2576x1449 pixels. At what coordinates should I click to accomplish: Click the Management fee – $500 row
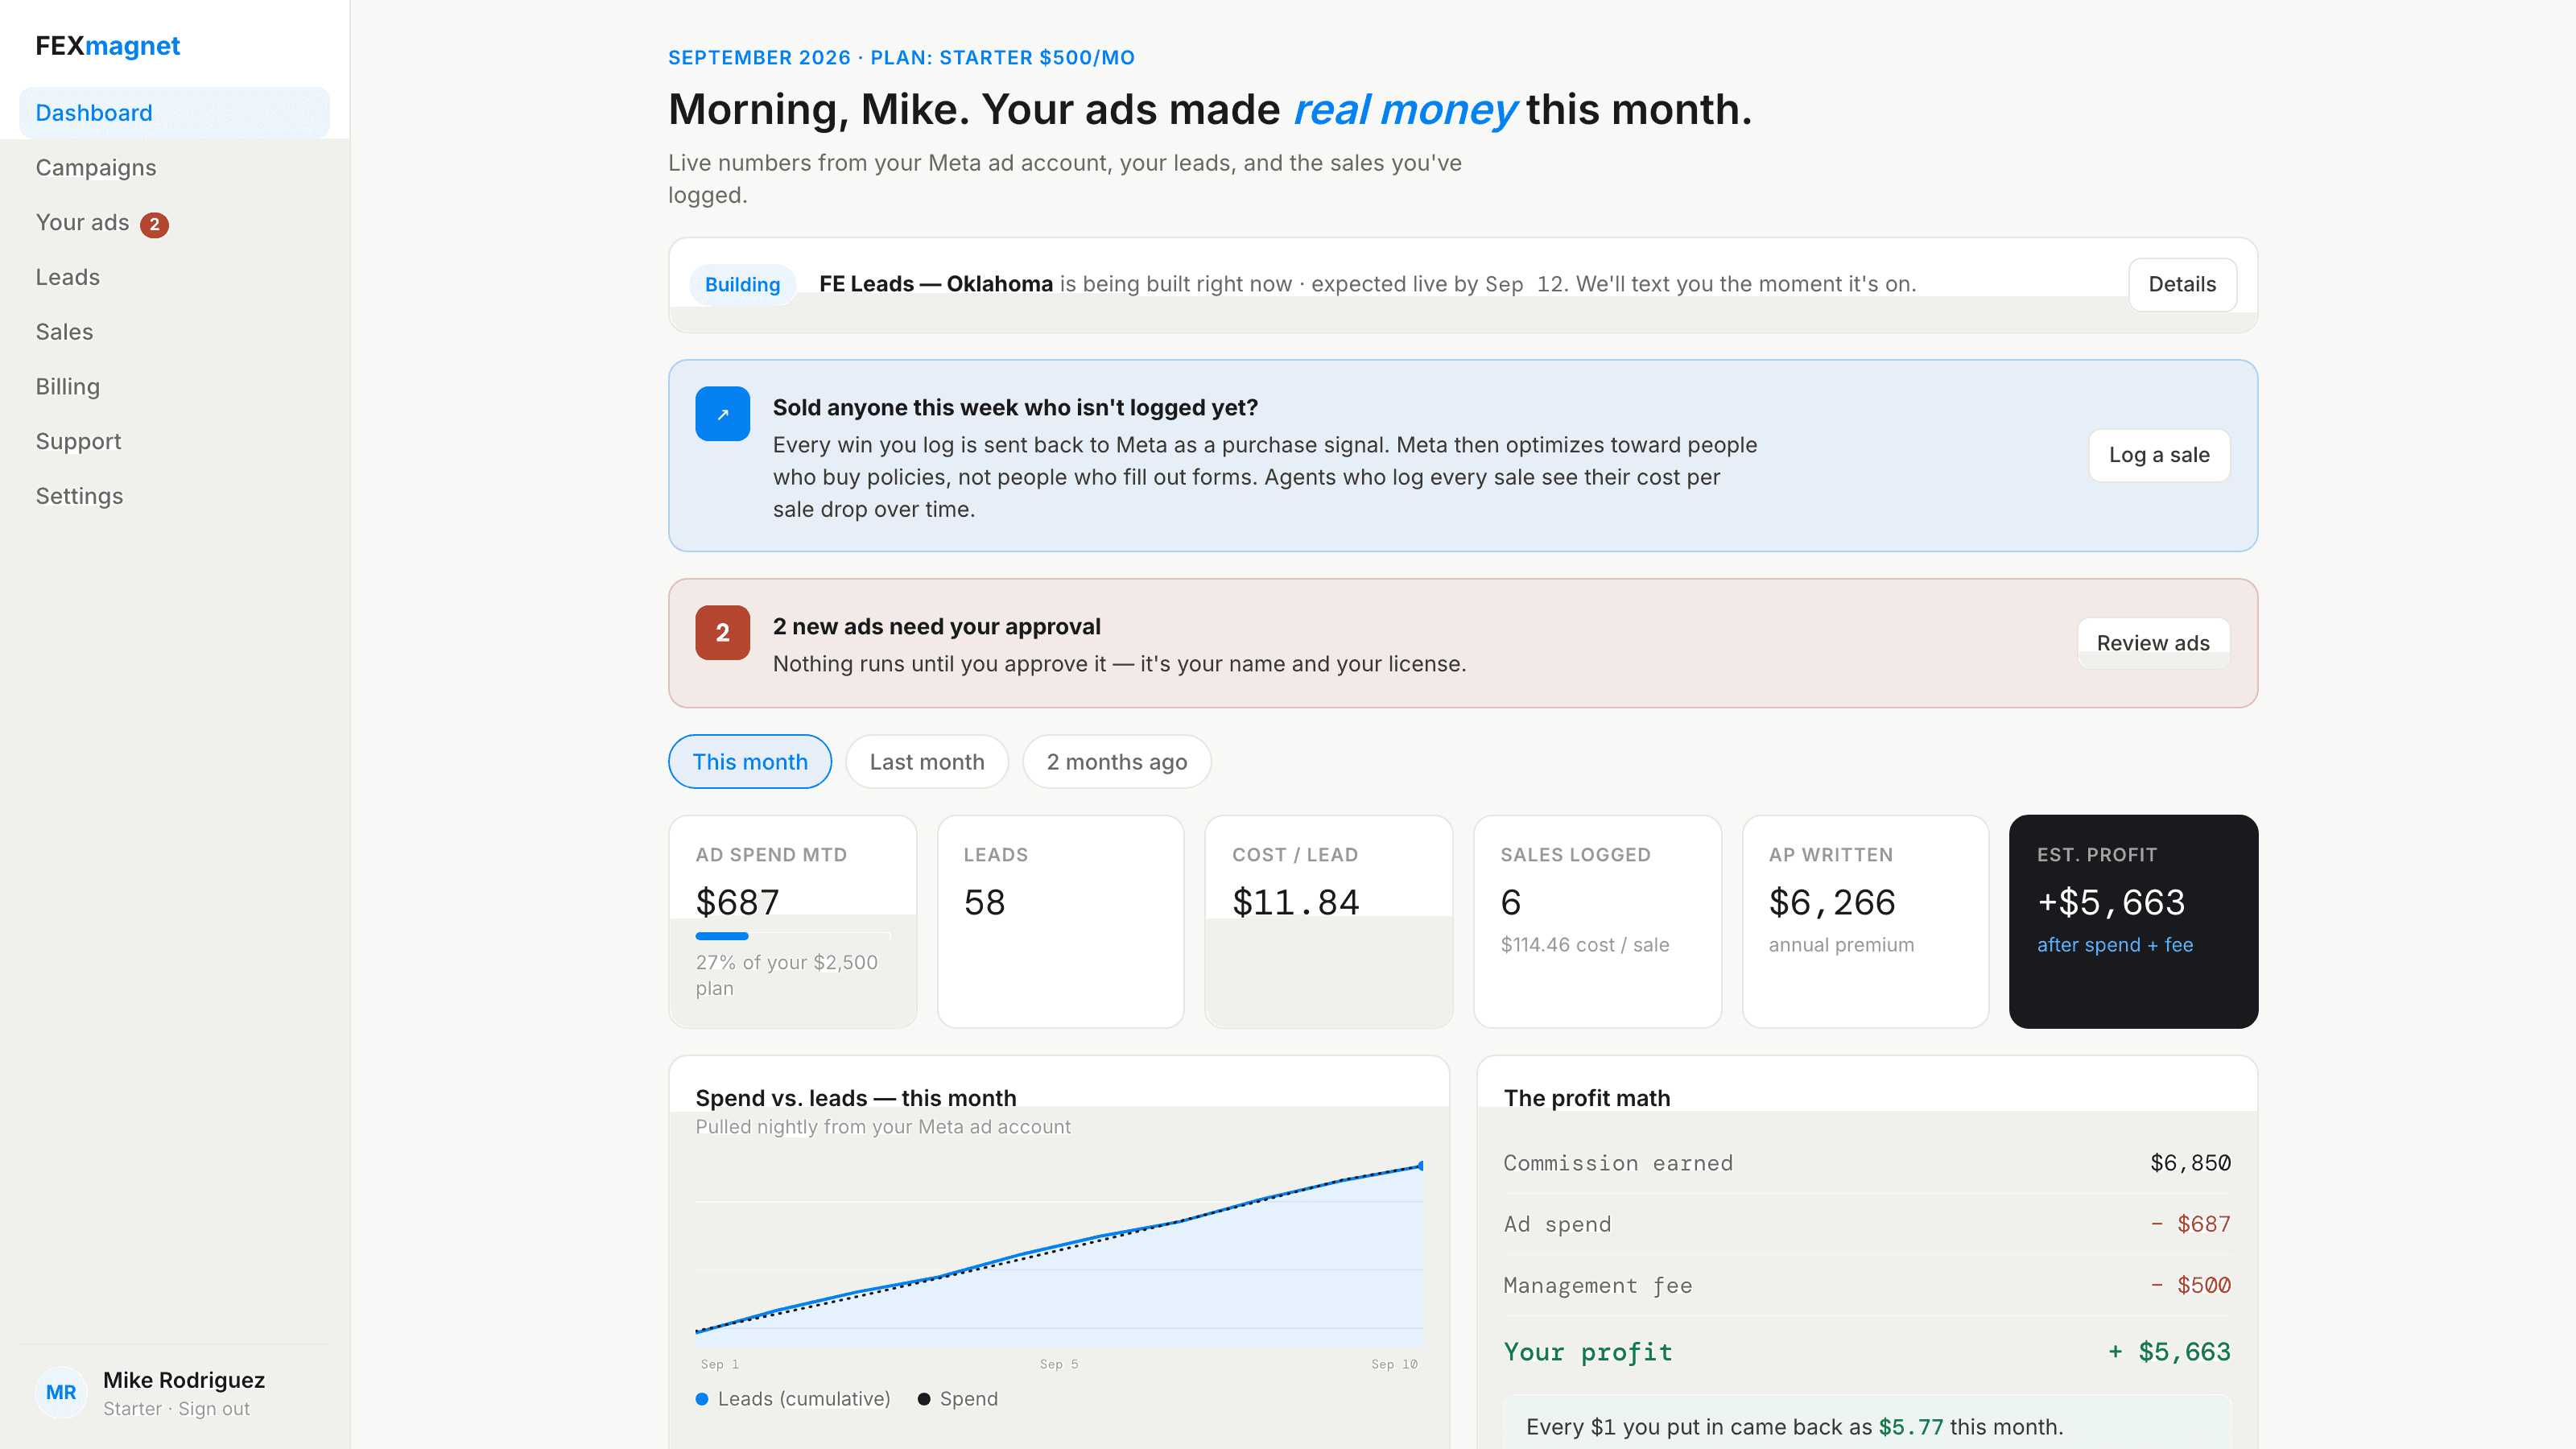click(x=1867, y=1285)
